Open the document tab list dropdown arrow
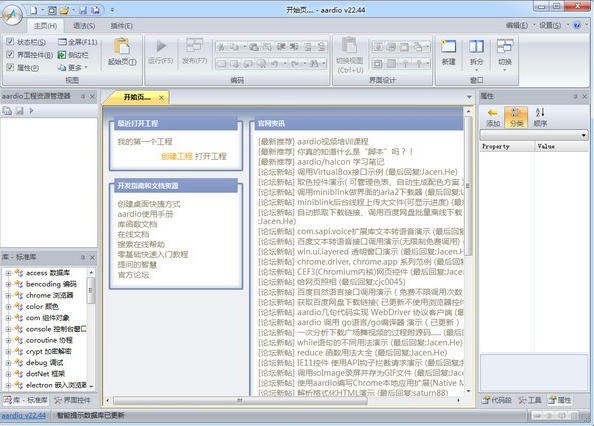The image size is (594, 426). (x=469, y=97)
